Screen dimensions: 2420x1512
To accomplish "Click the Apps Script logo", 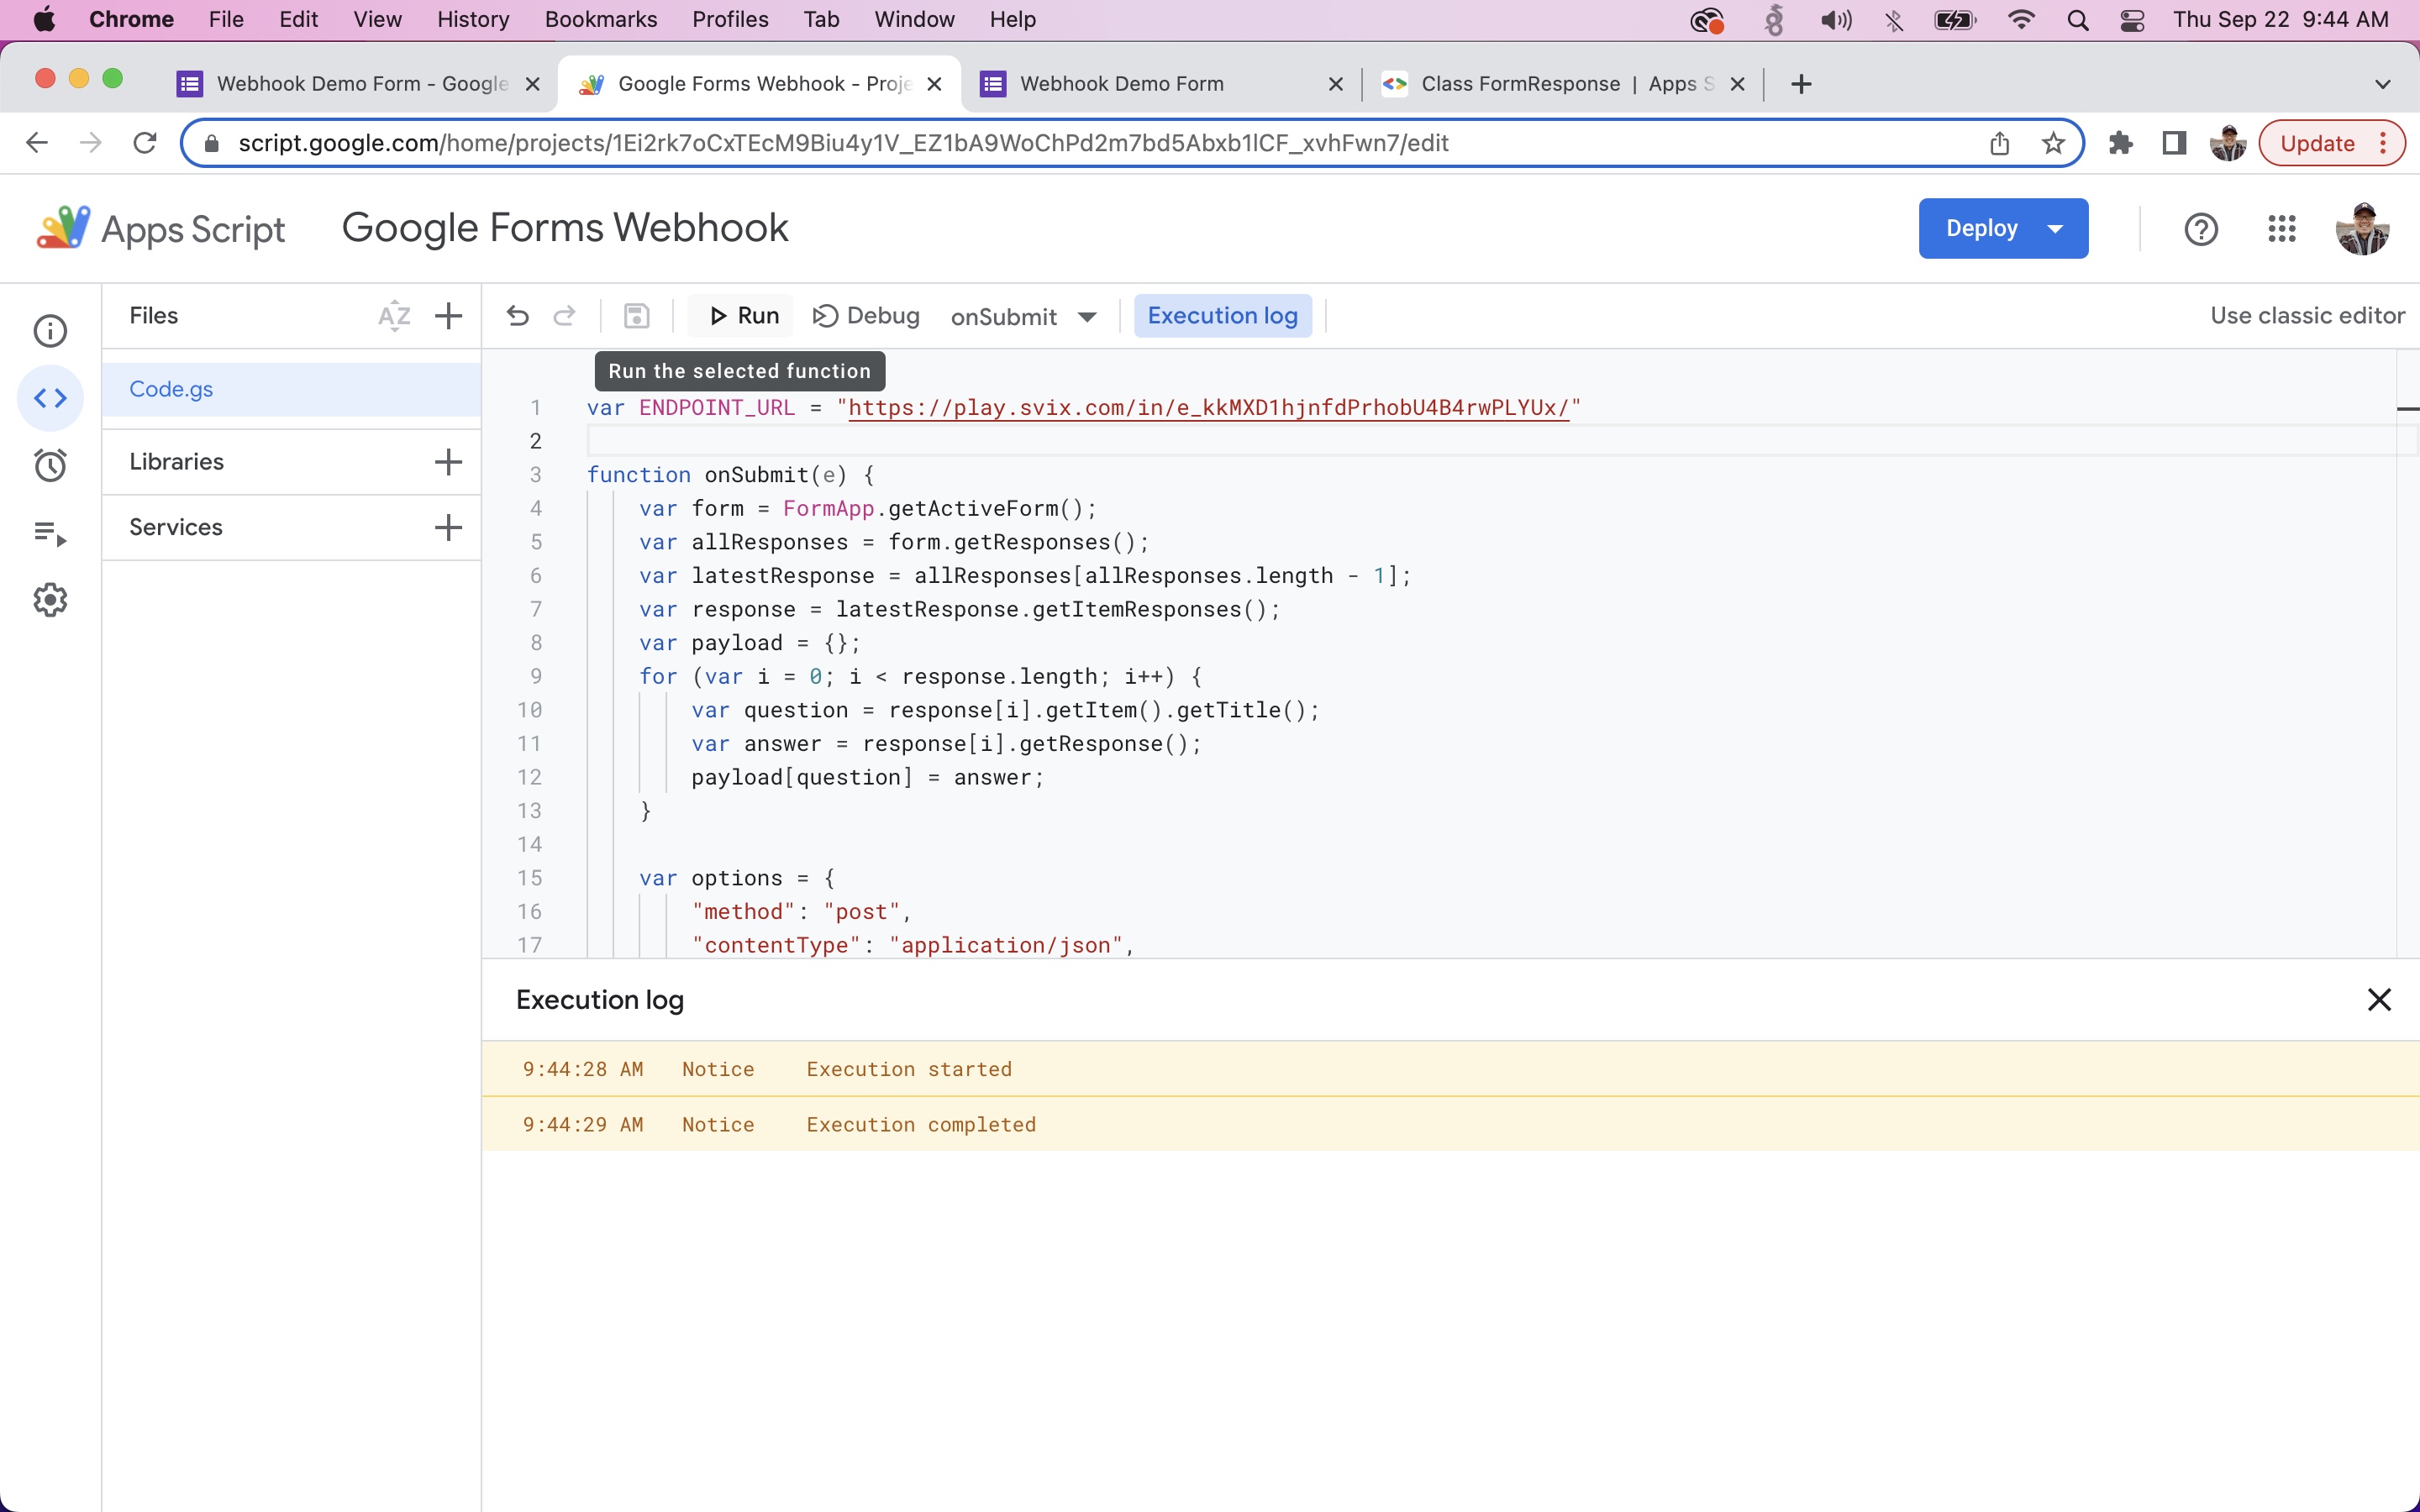I will (x=160, y=229).
